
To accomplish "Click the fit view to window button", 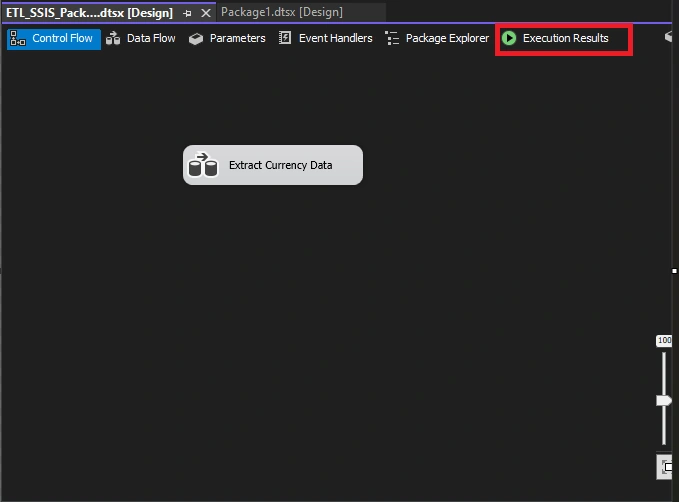I will (x=666, y=467).
